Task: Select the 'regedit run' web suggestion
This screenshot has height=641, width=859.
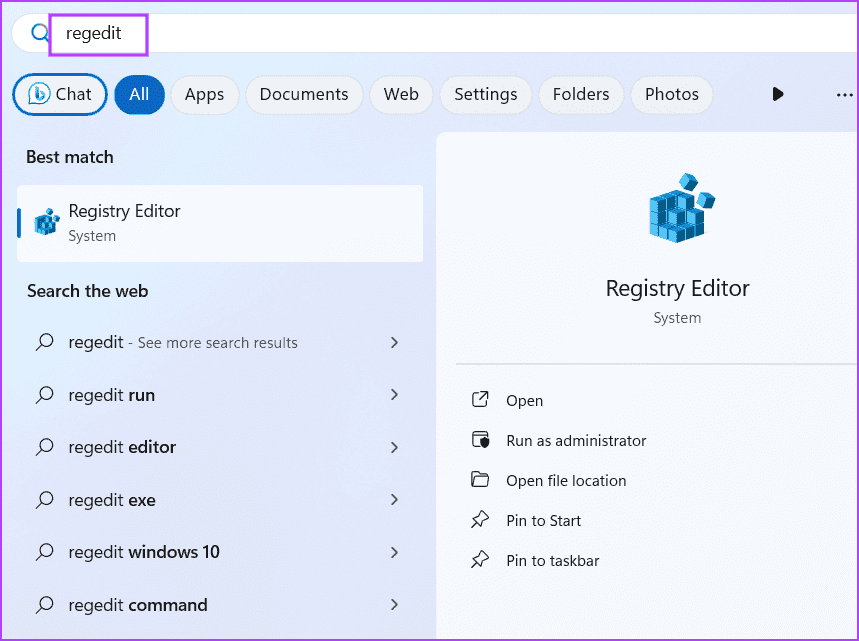Action: click(x=219, y=395)
